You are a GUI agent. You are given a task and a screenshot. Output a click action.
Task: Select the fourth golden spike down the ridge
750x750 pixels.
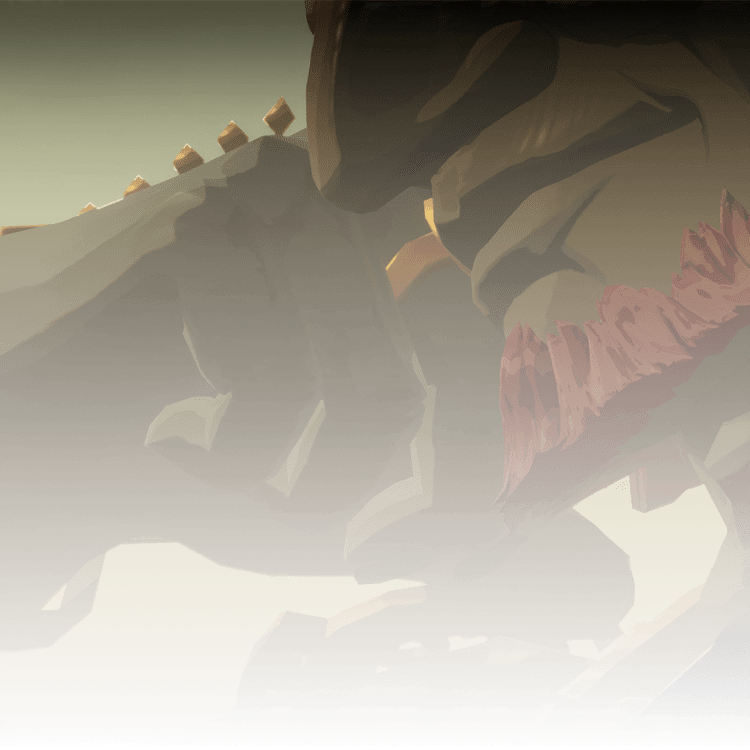click(137, 185)
